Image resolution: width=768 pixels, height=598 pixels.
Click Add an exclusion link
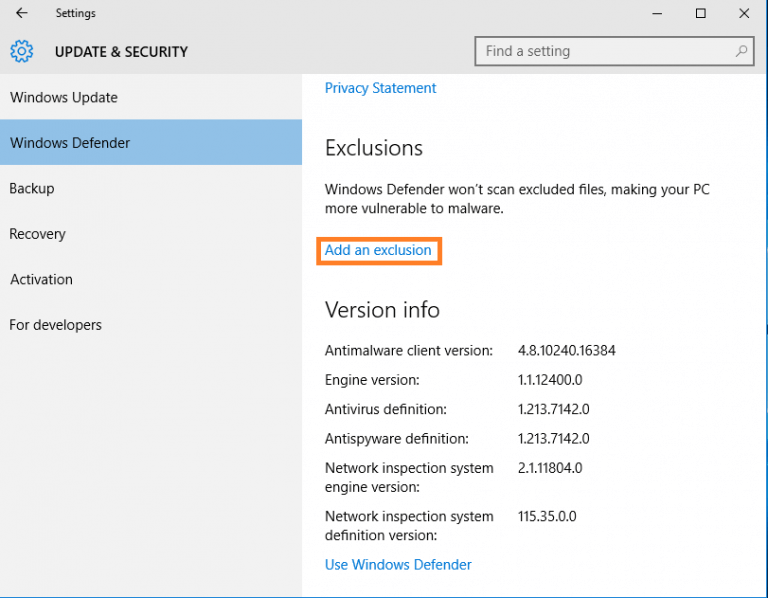pyautogui.click(x=378, y=250)
